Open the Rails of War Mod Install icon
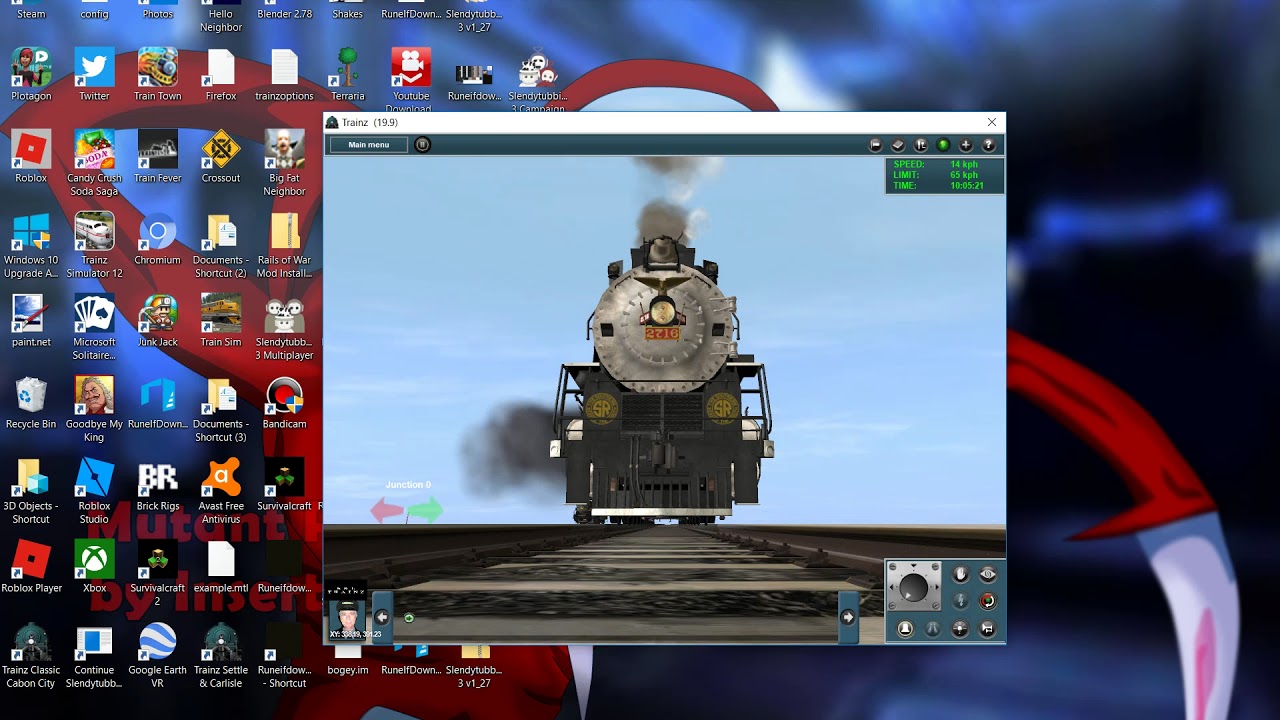Screen dimensions: 1280x720 [x=284, y=245]
